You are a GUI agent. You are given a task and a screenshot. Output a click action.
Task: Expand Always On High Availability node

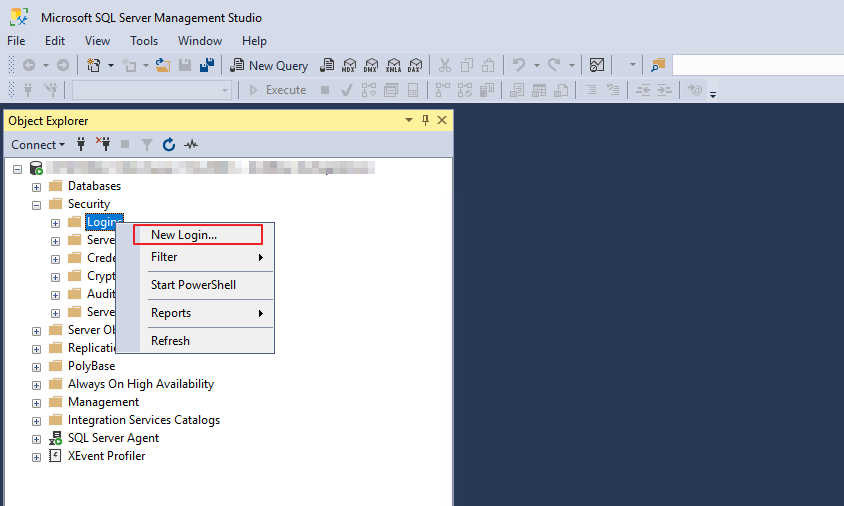(x=36, y=385)
